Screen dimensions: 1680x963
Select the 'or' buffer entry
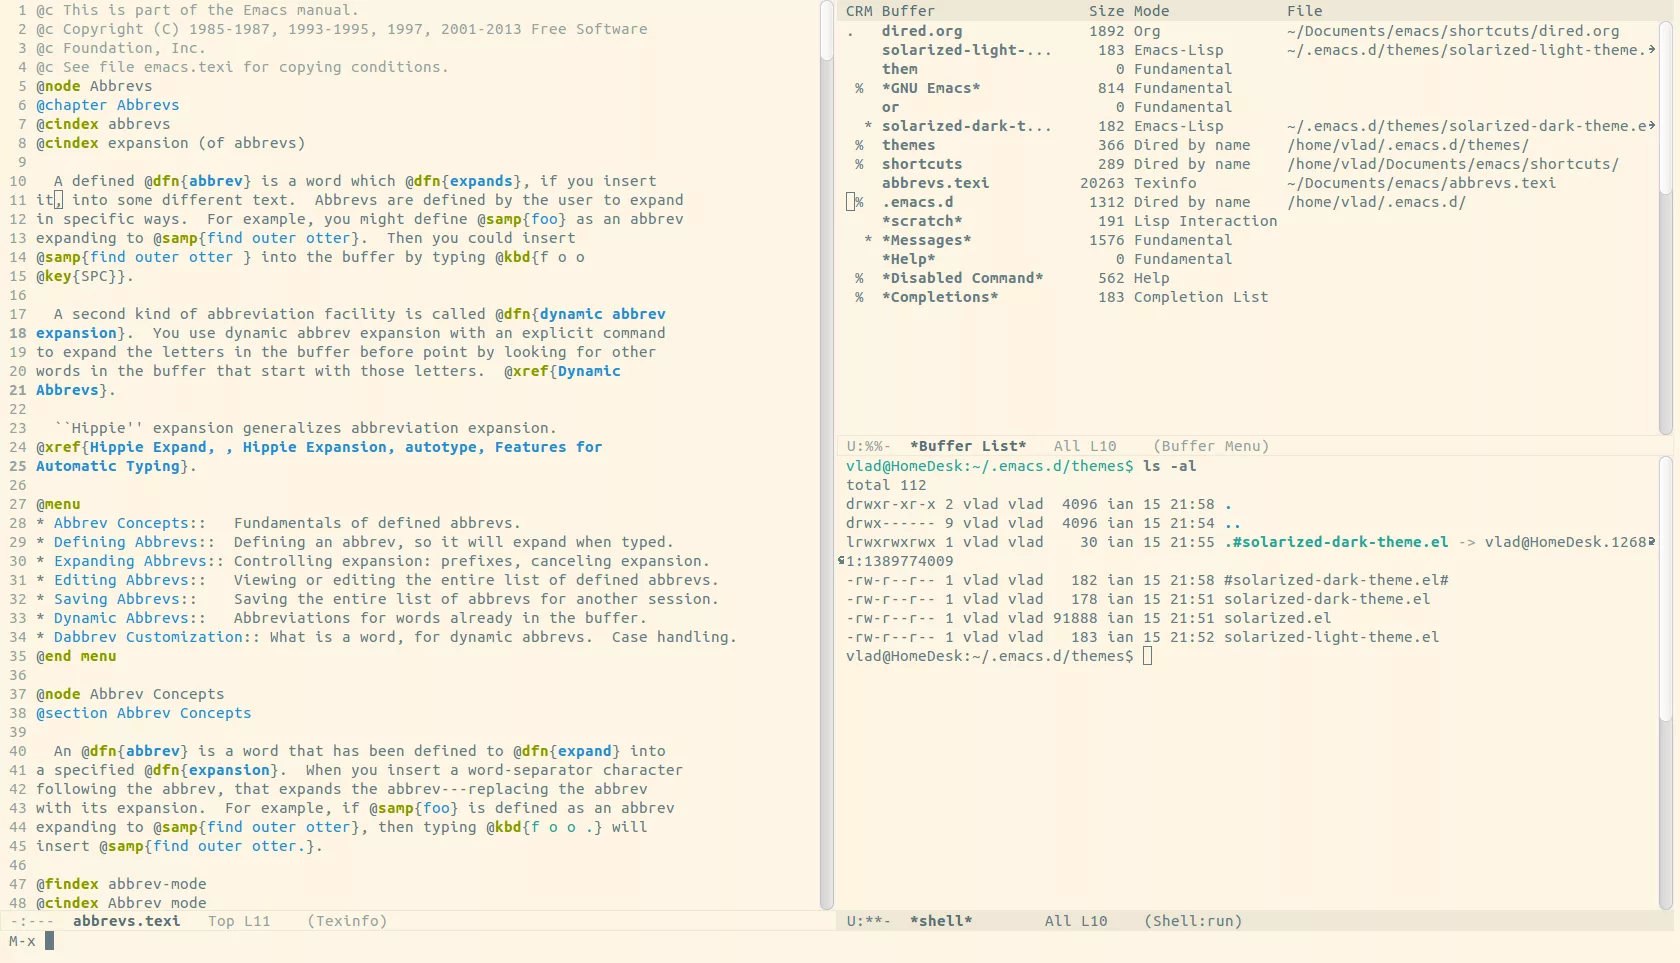890,107
